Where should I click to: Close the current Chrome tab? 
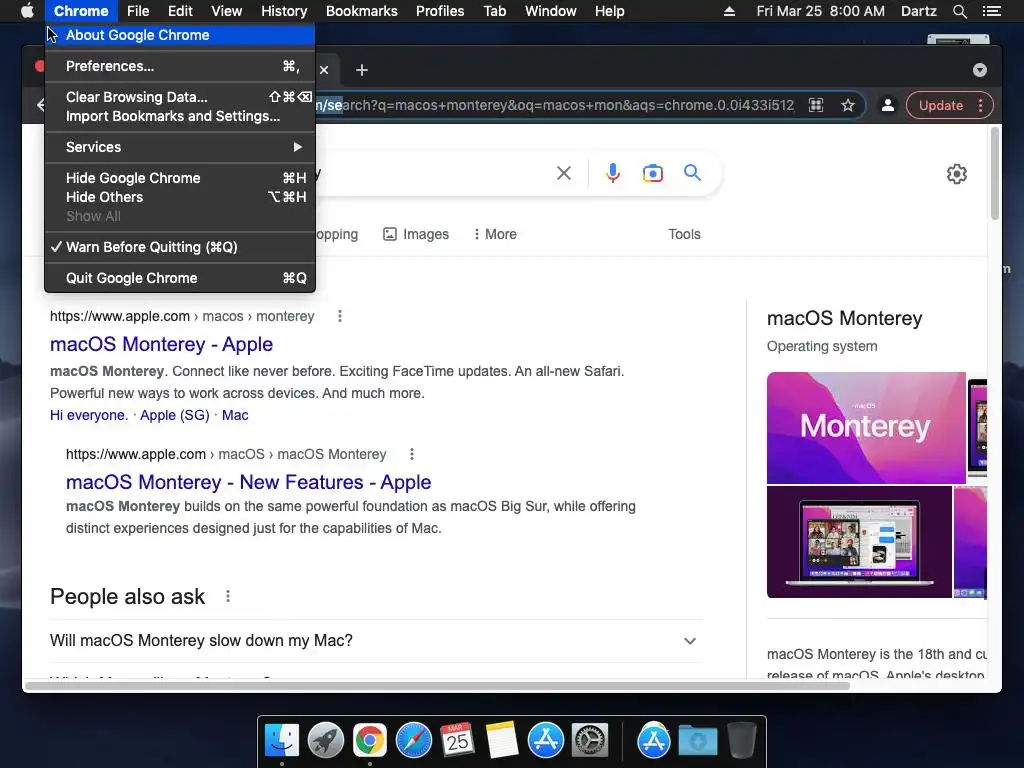pos(324,70)
